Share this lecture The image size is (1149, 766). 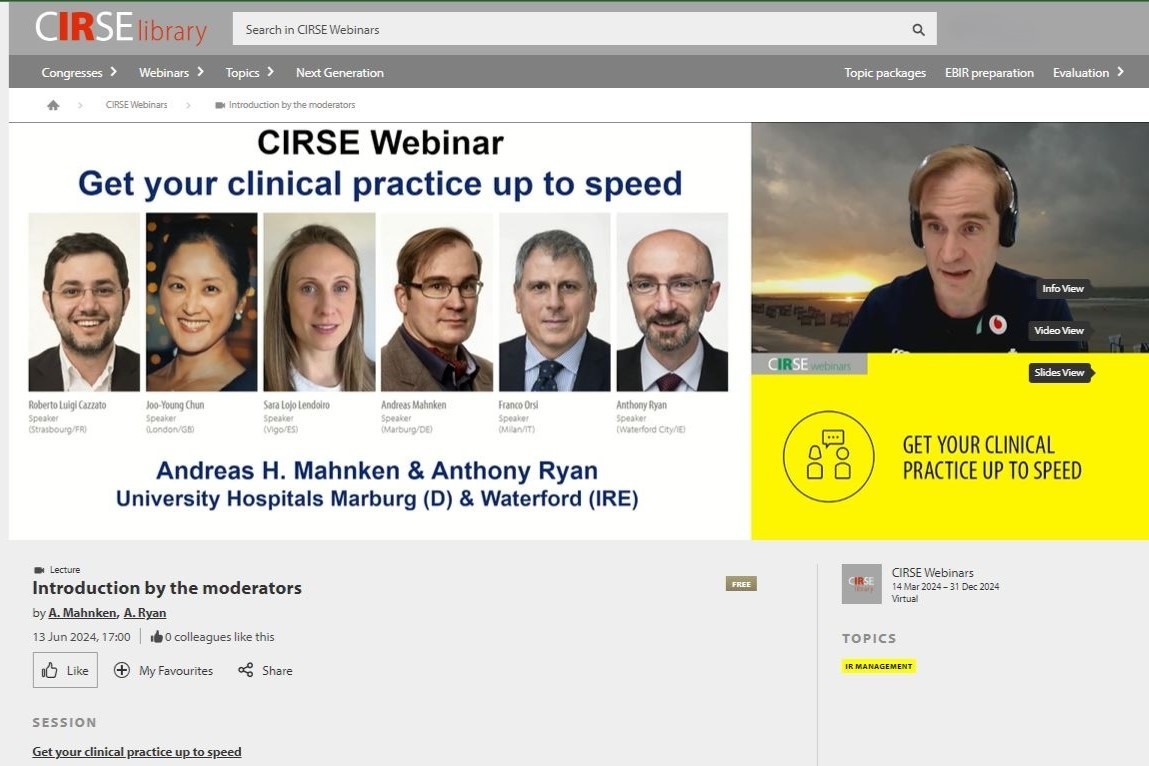pyautogui.click(x=265, y=670)
